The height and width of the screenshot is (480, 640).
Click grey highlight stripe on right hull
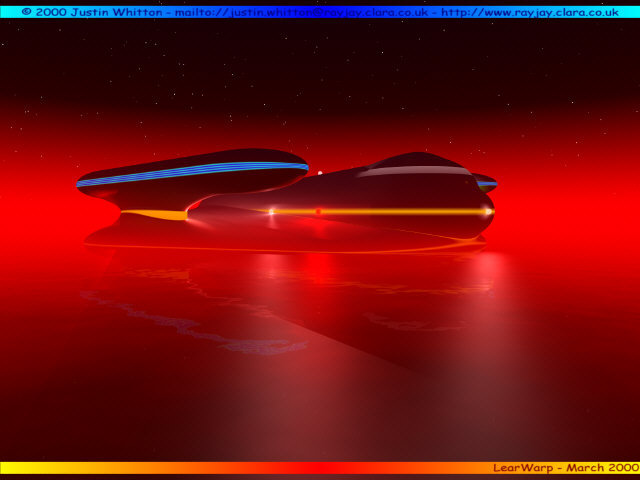pyautogui.click(x=410, y=171)
